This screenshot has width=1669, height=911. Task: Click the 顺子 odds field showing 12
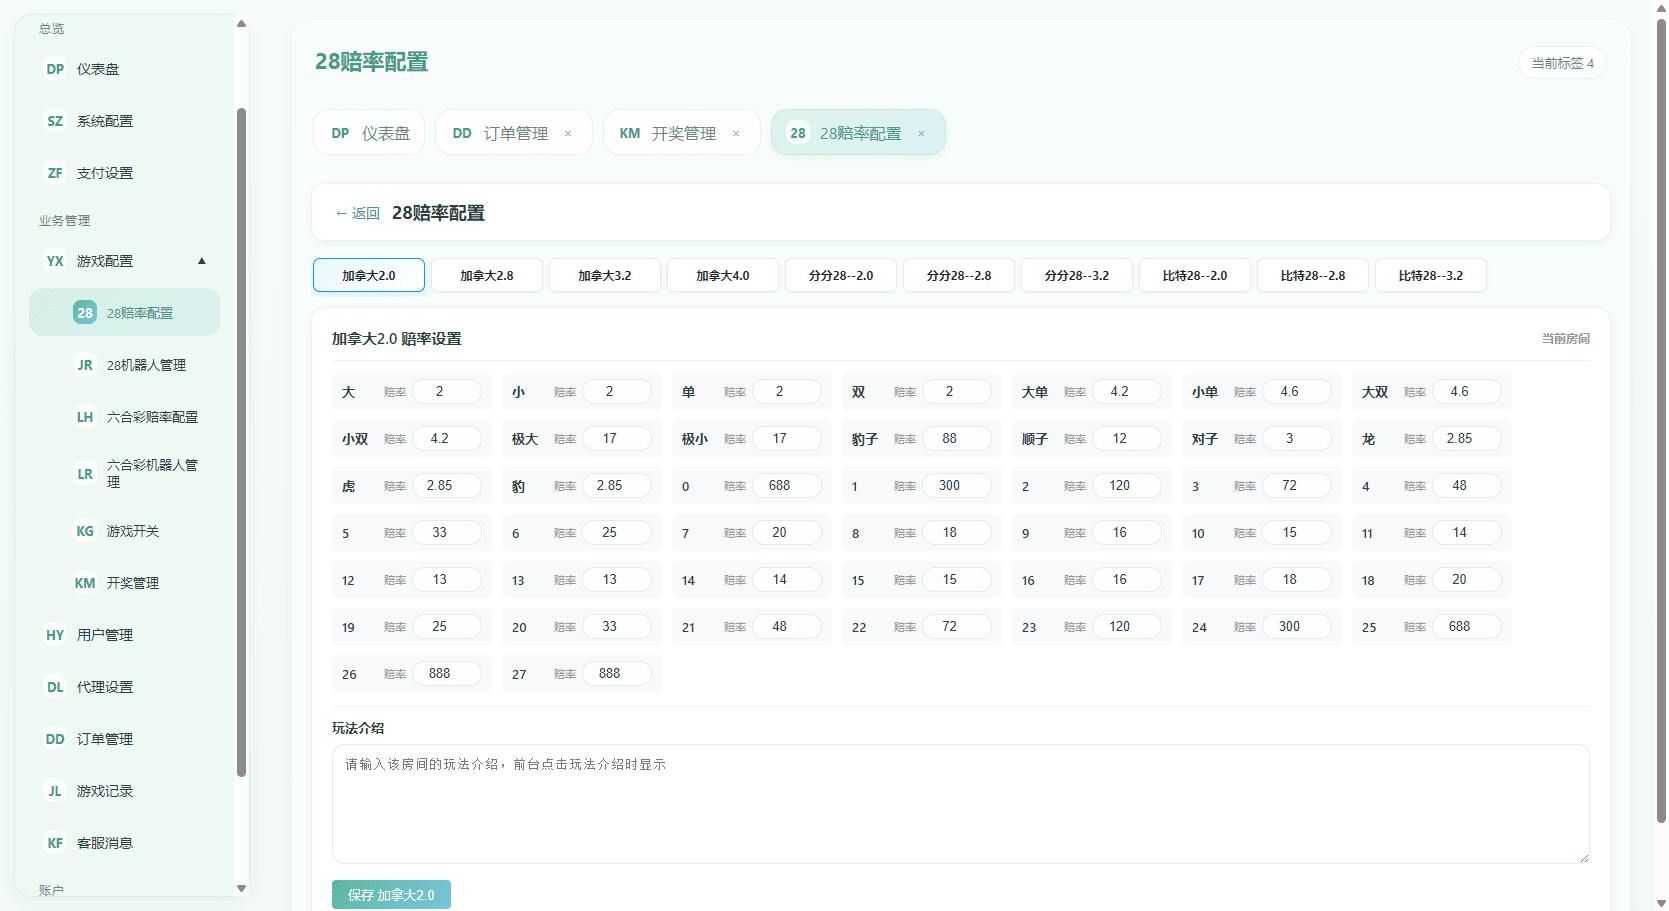(x=1127, y=438)
